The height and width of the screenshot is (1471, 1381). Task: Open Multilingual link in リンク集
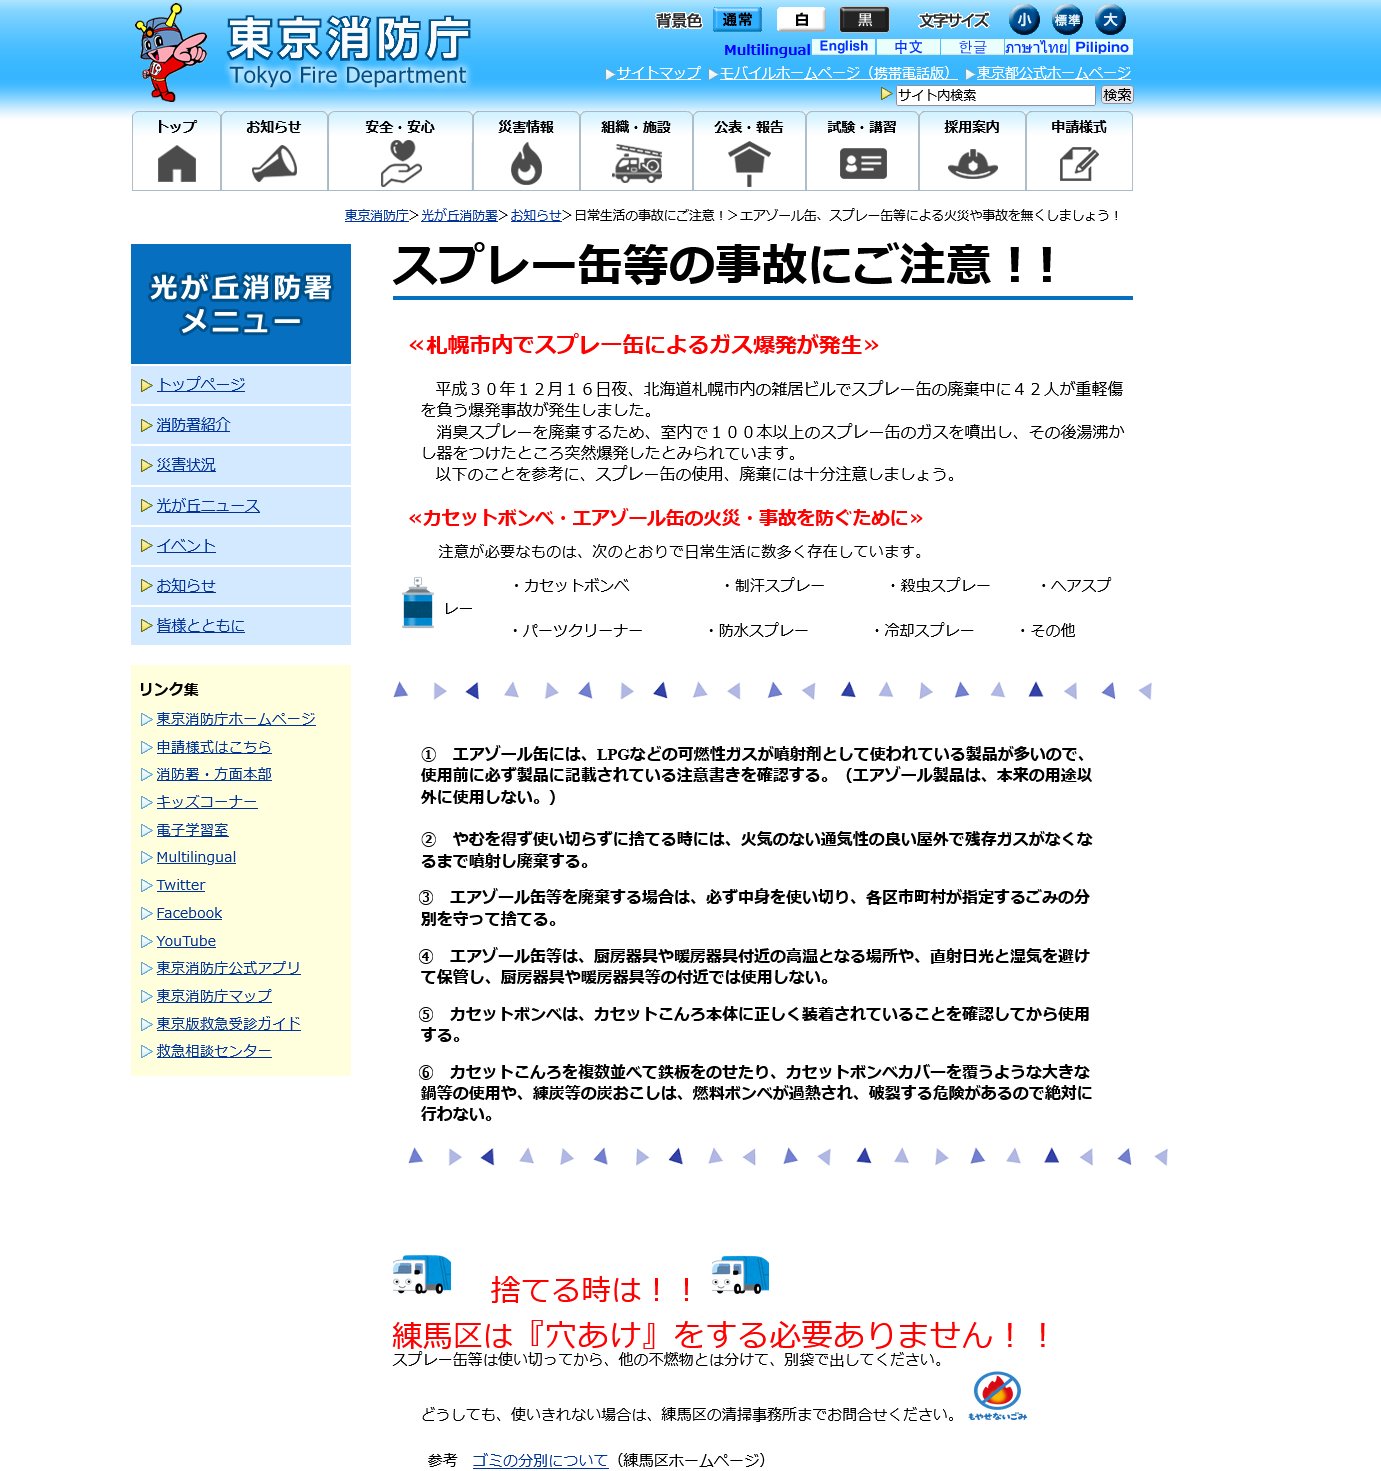pyautogui.click(x=196, y=857)
